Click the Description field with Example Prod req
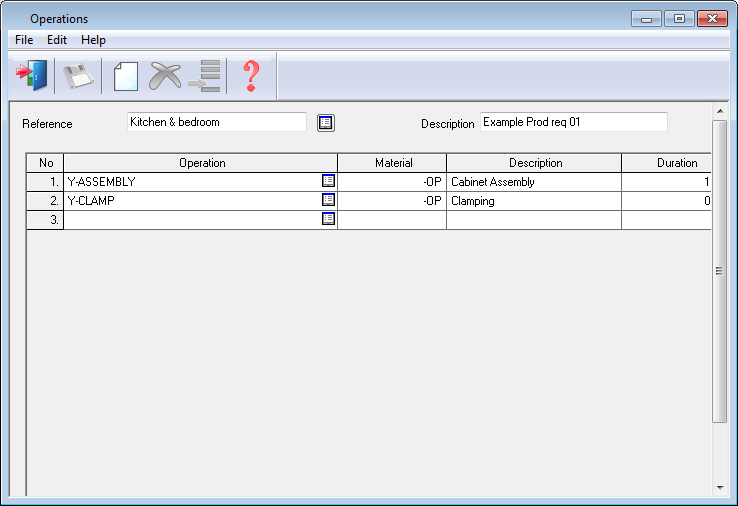 pos(573,122)
